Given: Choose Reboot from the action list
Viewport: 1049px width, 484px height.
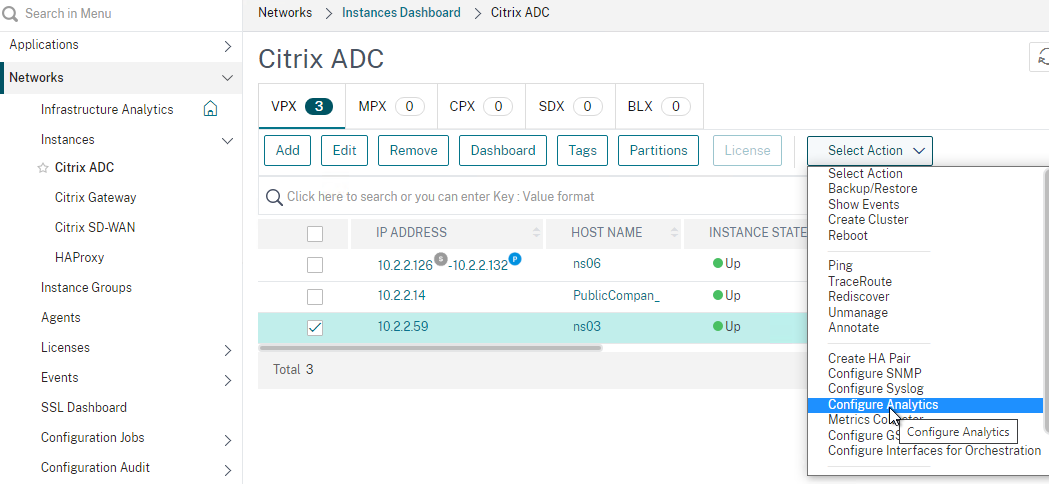Looking at the screenshot, I should pyautogui.click(x=848, y=236).
